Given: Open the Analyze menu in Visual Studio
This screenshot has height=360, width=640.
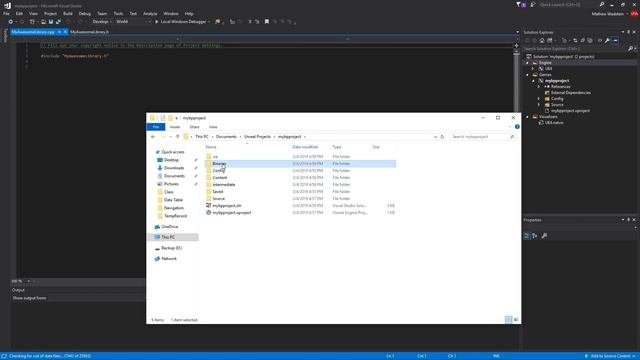Looking at the screenshot, I should pos(150,13).
